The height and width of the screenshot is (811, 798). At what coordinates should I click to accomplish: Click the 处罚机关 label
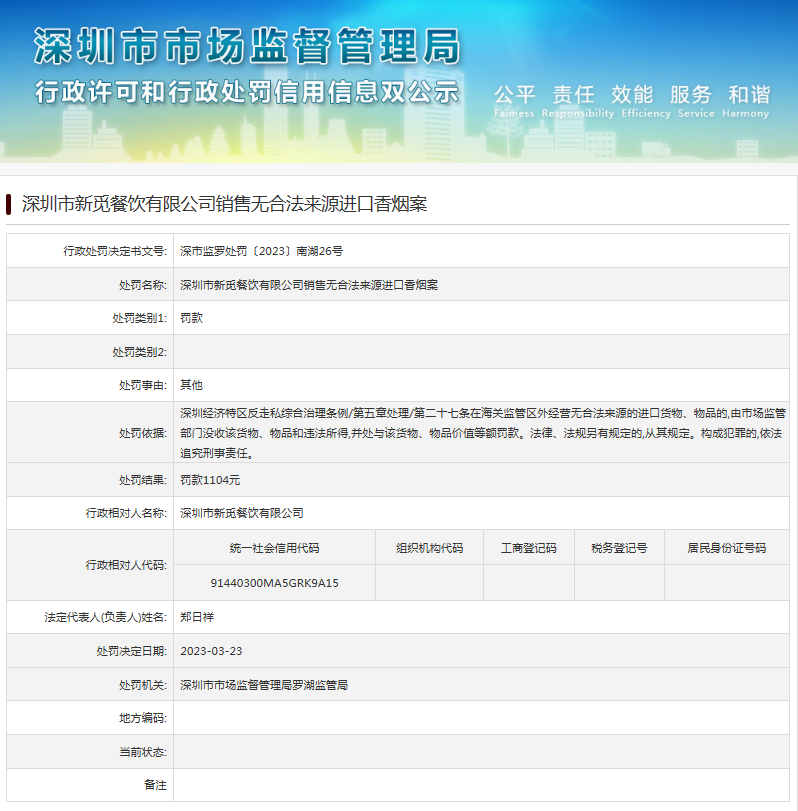coord(143,685)
